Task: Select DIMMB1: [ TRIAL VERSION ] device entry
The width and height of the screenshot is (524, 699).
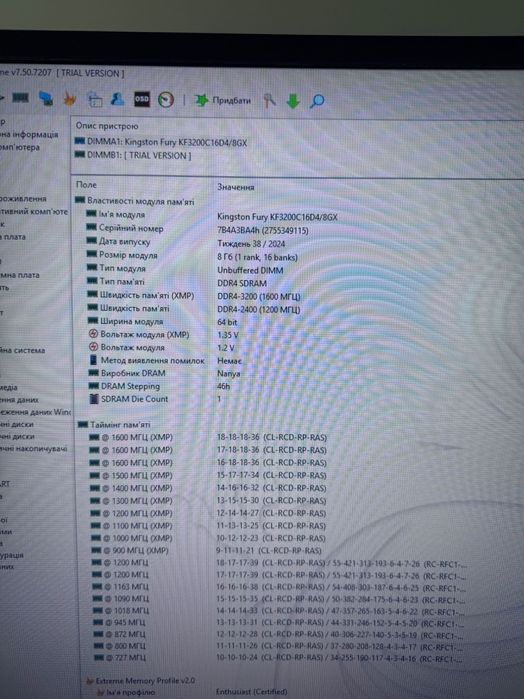Action: (133, 156)
